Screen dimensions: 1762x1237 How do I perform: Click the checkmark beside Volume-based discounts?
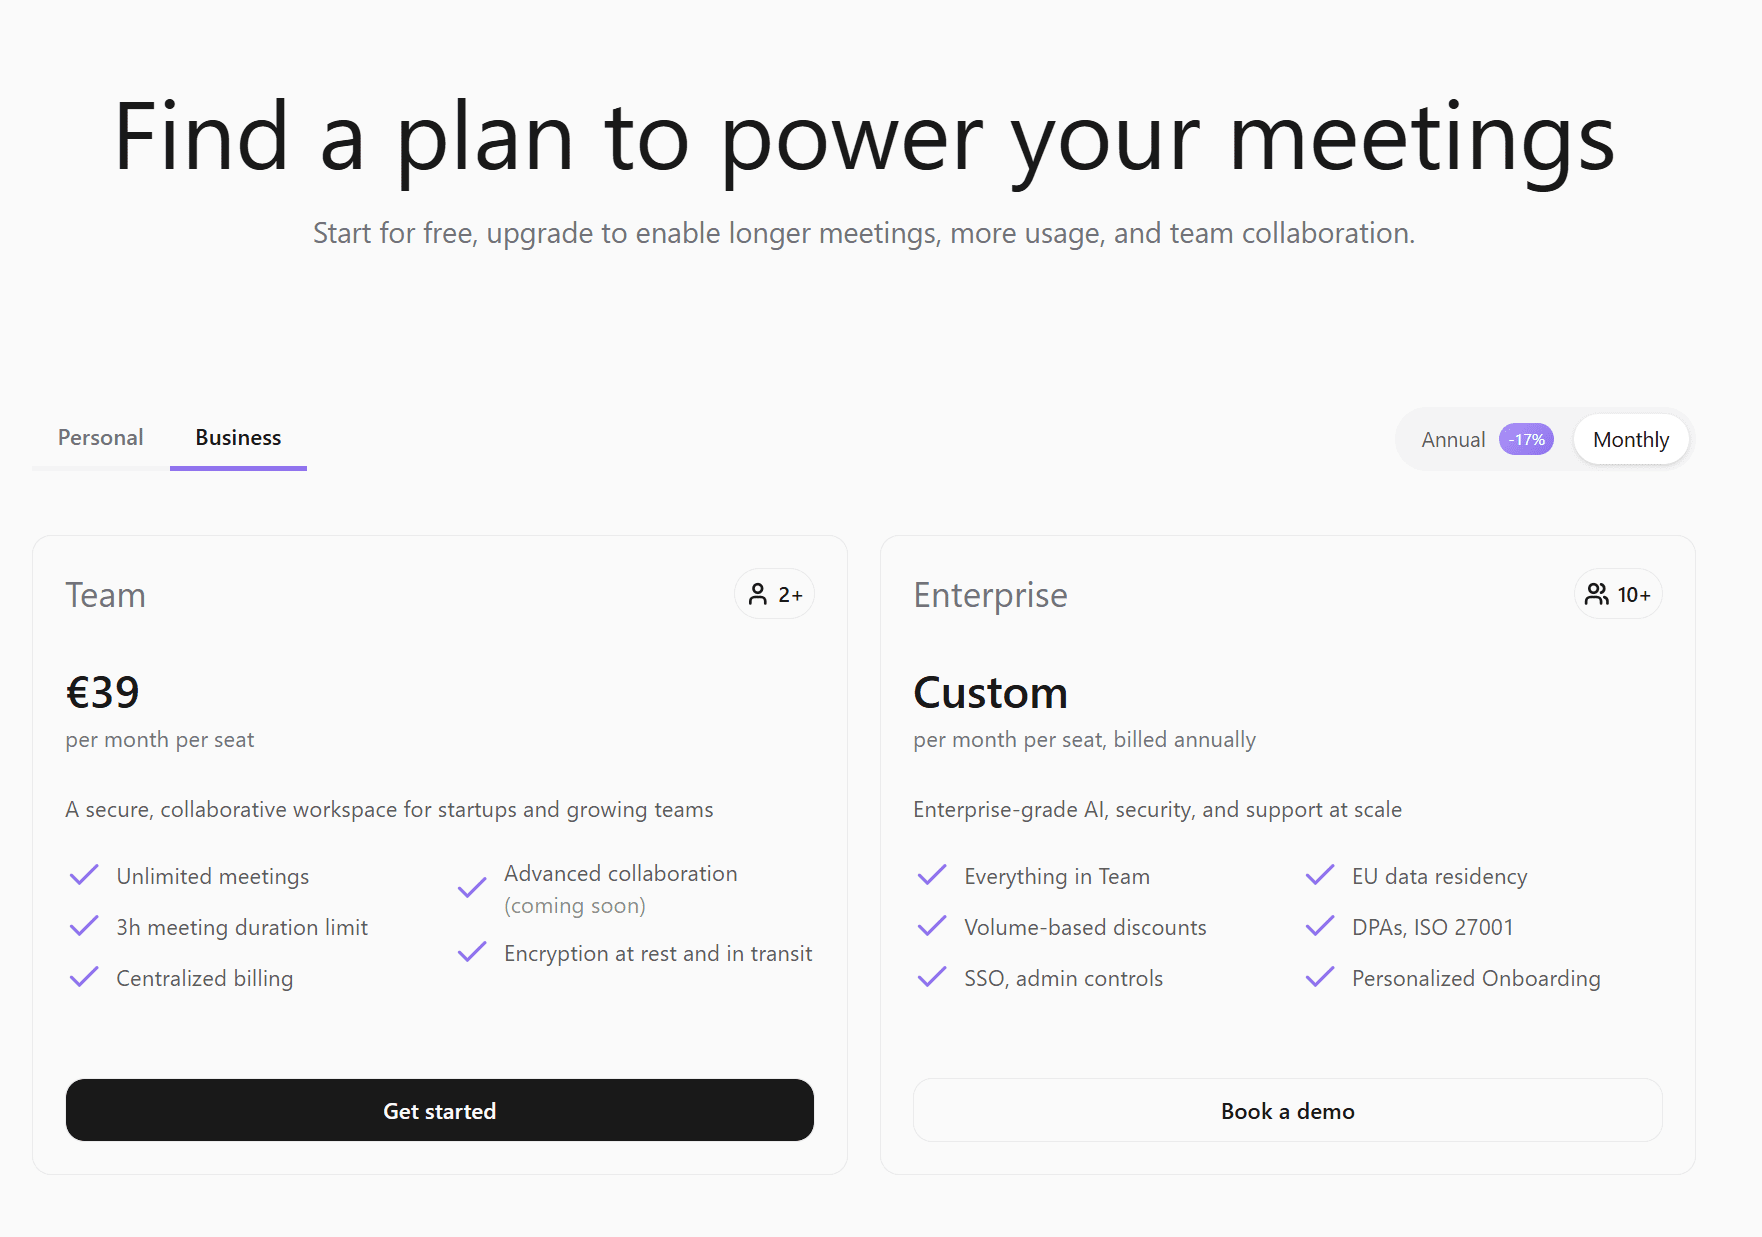coord(932,927)
